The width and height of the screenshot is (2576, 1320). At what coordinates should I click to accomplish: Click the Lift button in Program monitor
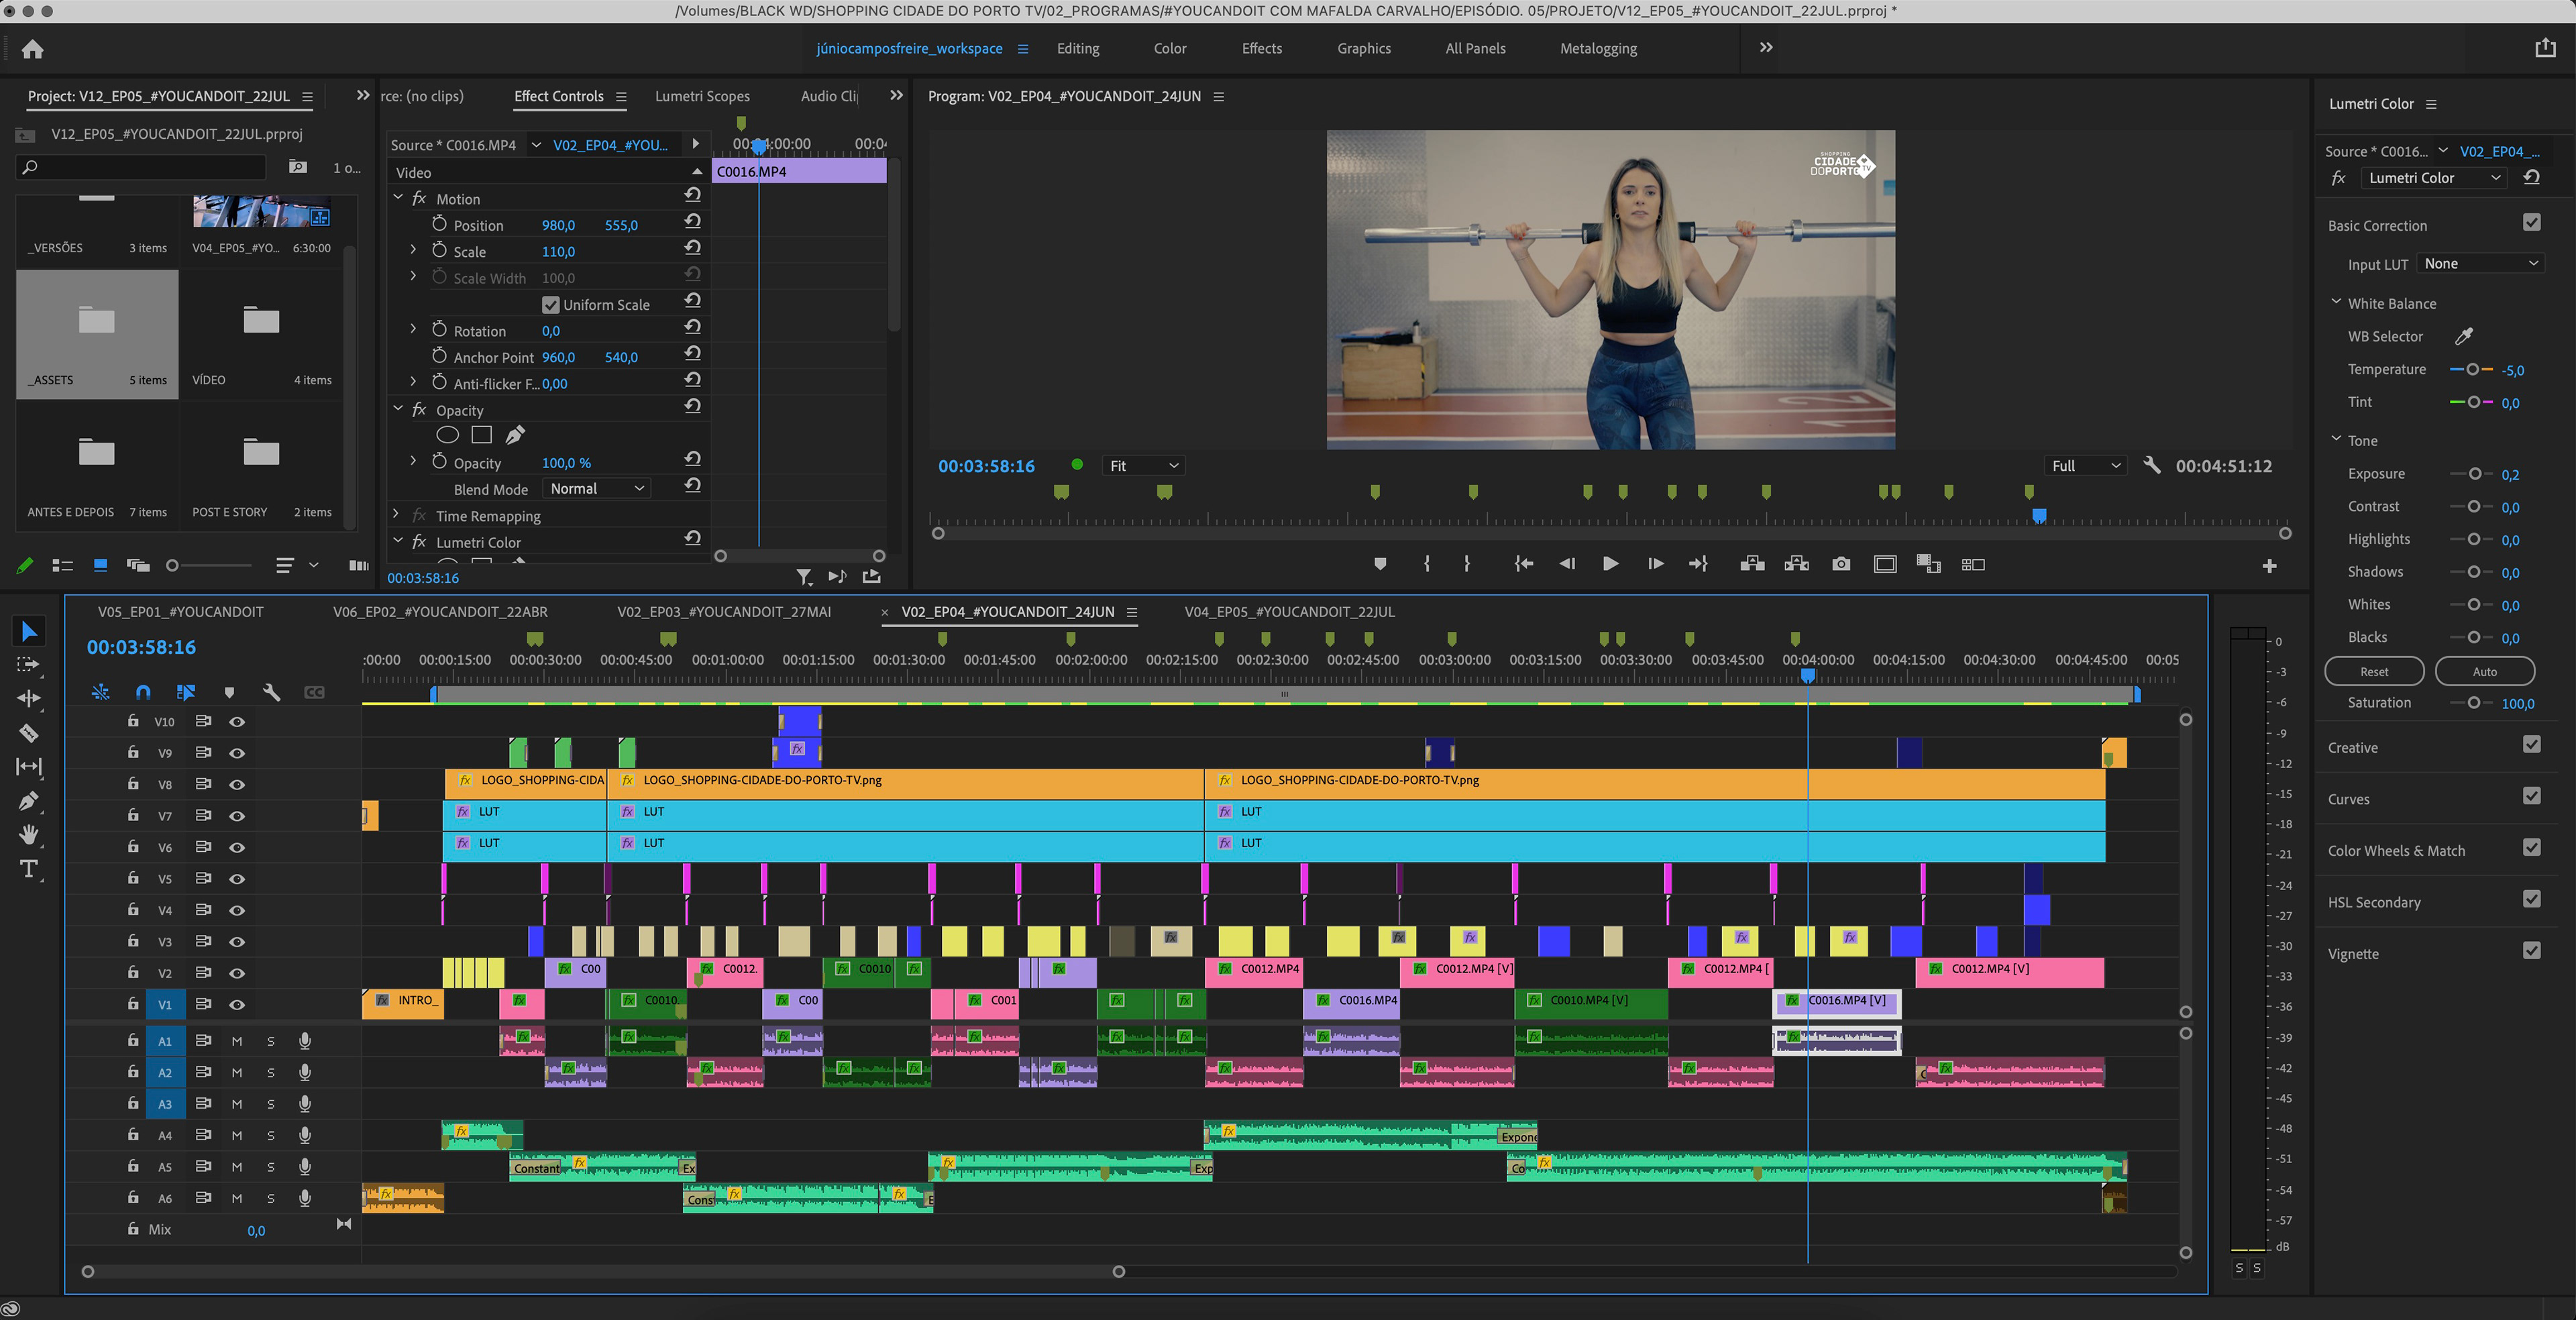[1752, 564]
